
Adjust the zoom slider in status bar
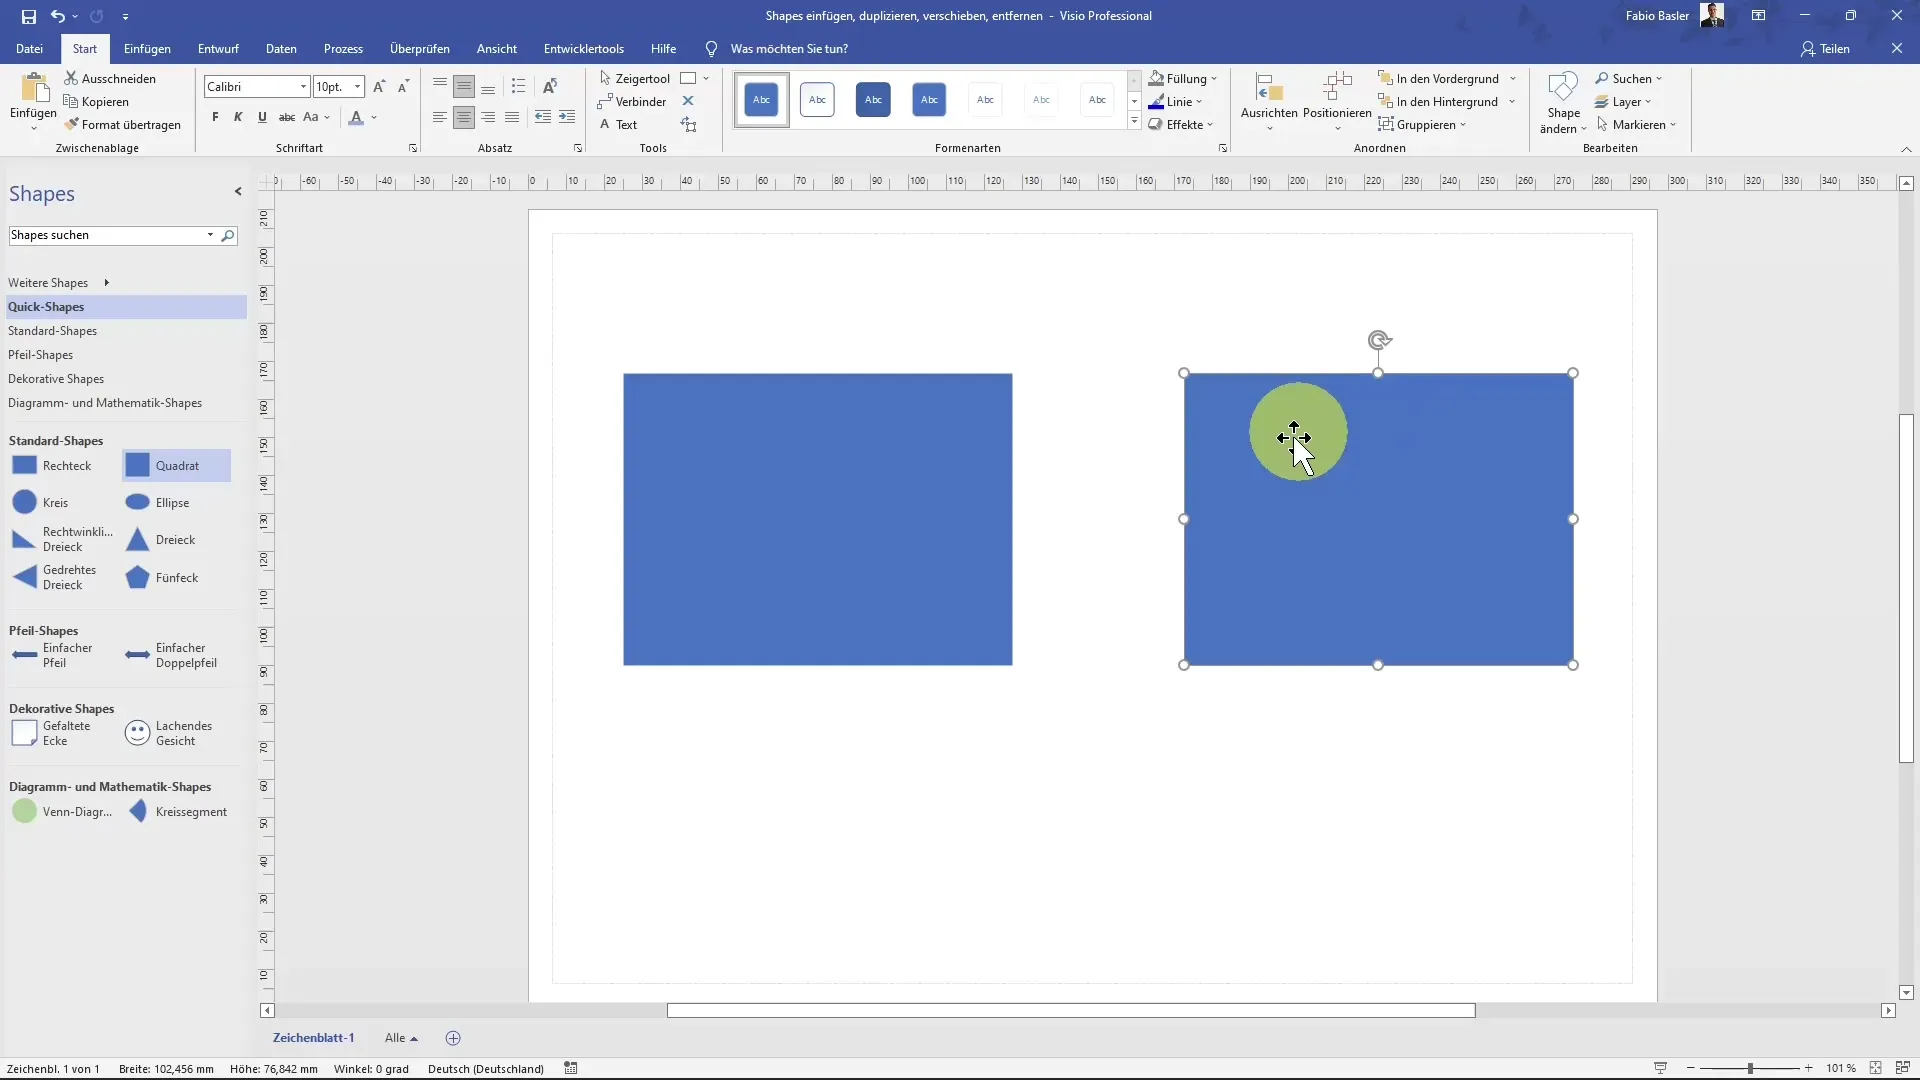coord(1750,1068)
